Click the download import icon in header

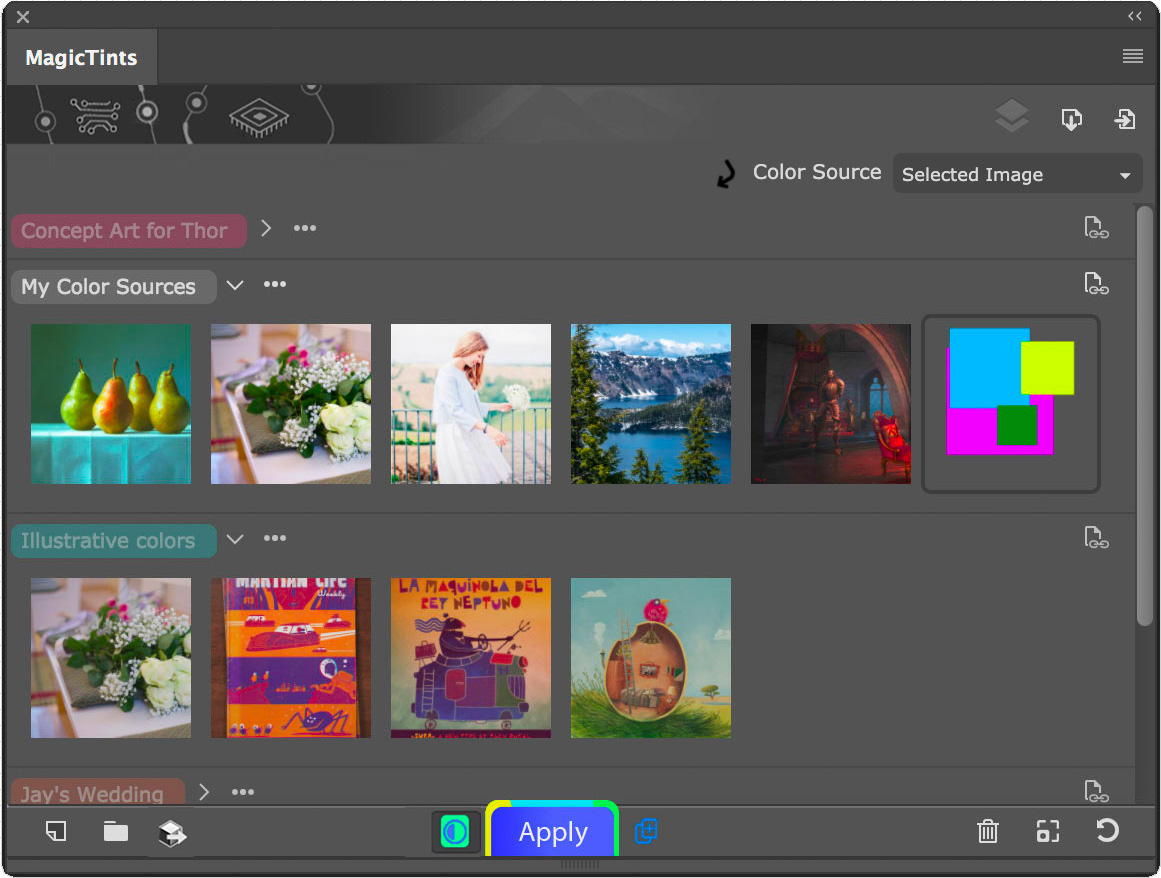[x=1071, y=119]
